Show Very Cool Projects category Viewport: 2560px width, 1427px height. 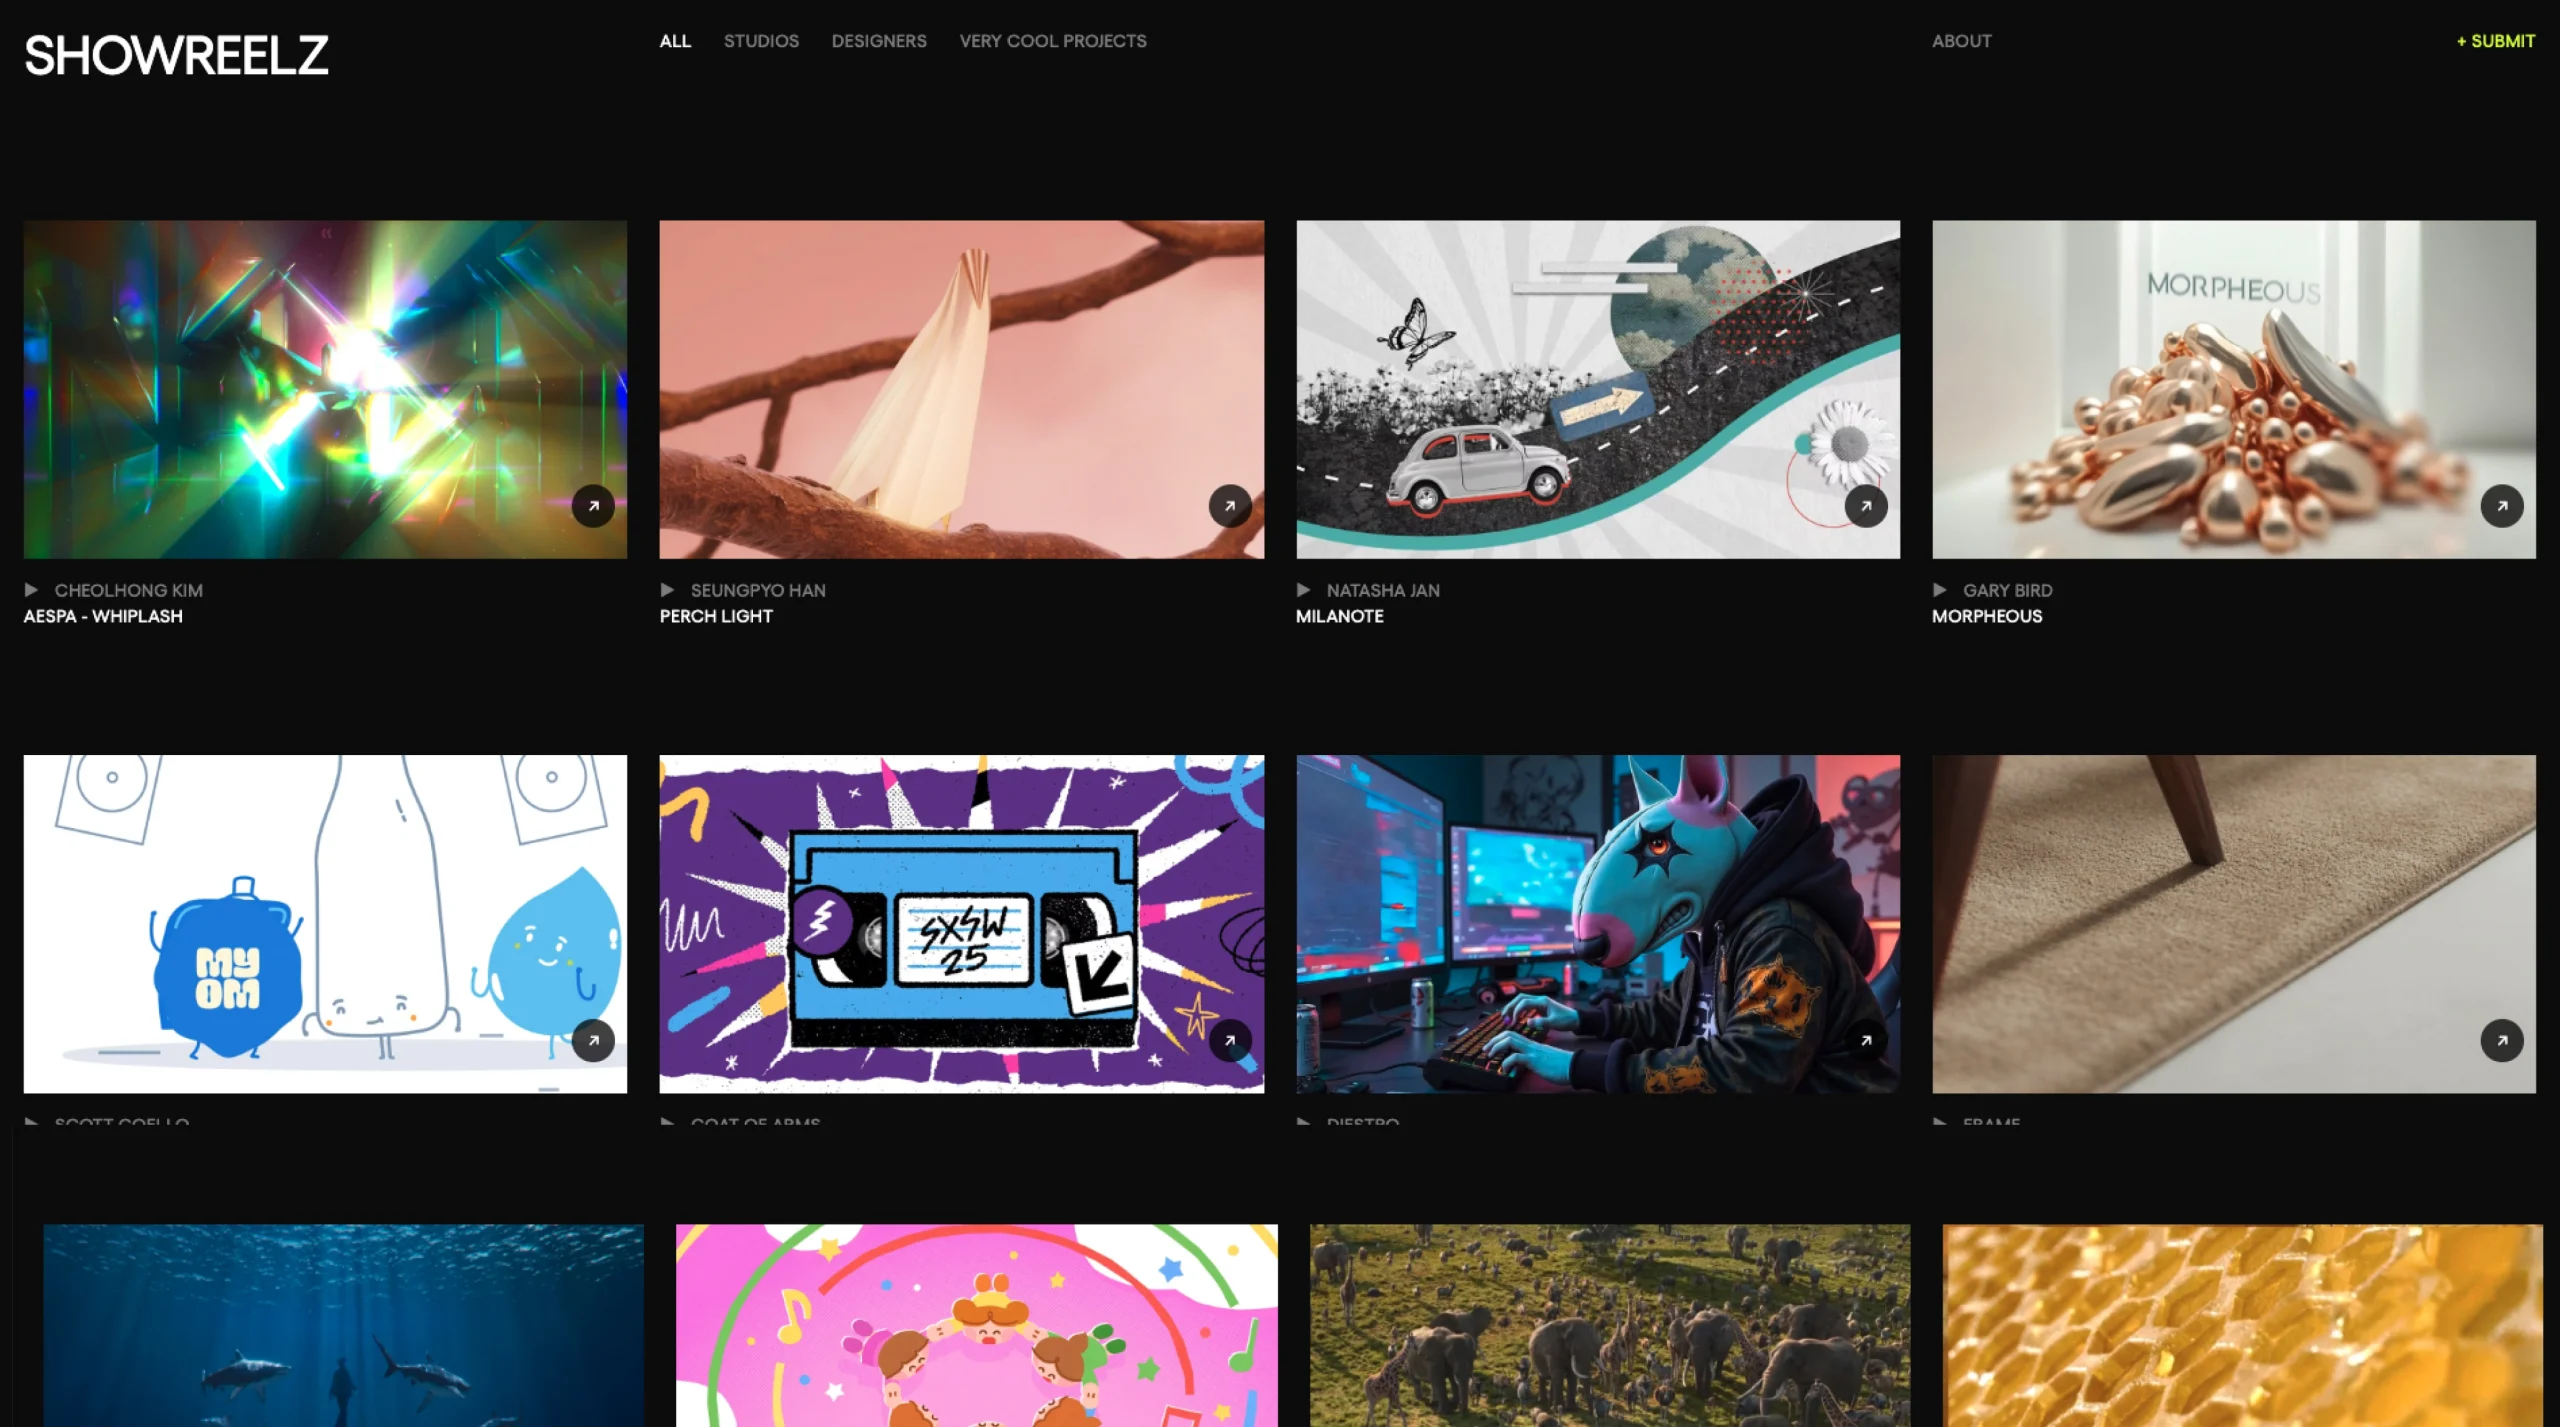[1053, 41]
